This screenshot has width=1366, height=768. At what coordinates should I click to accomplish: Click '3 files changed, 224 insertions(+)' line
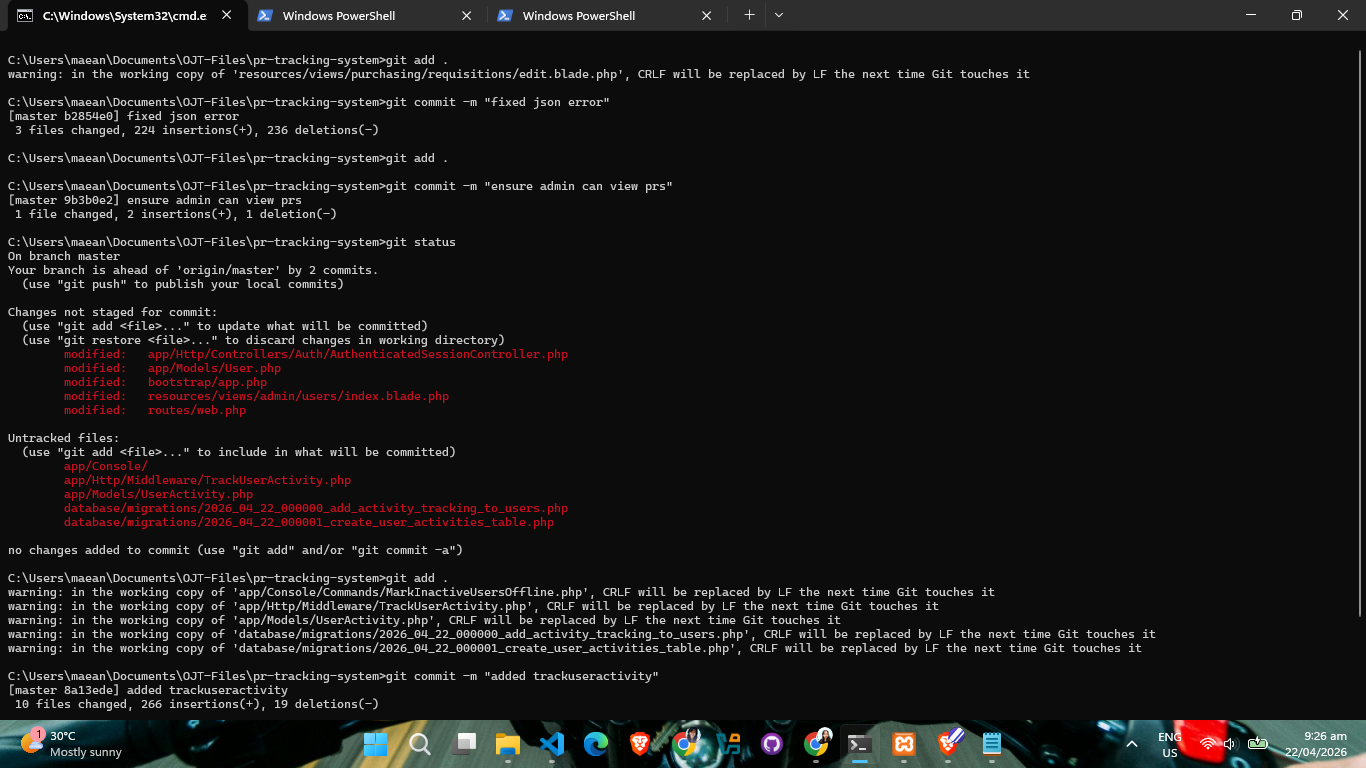point(197,130)
